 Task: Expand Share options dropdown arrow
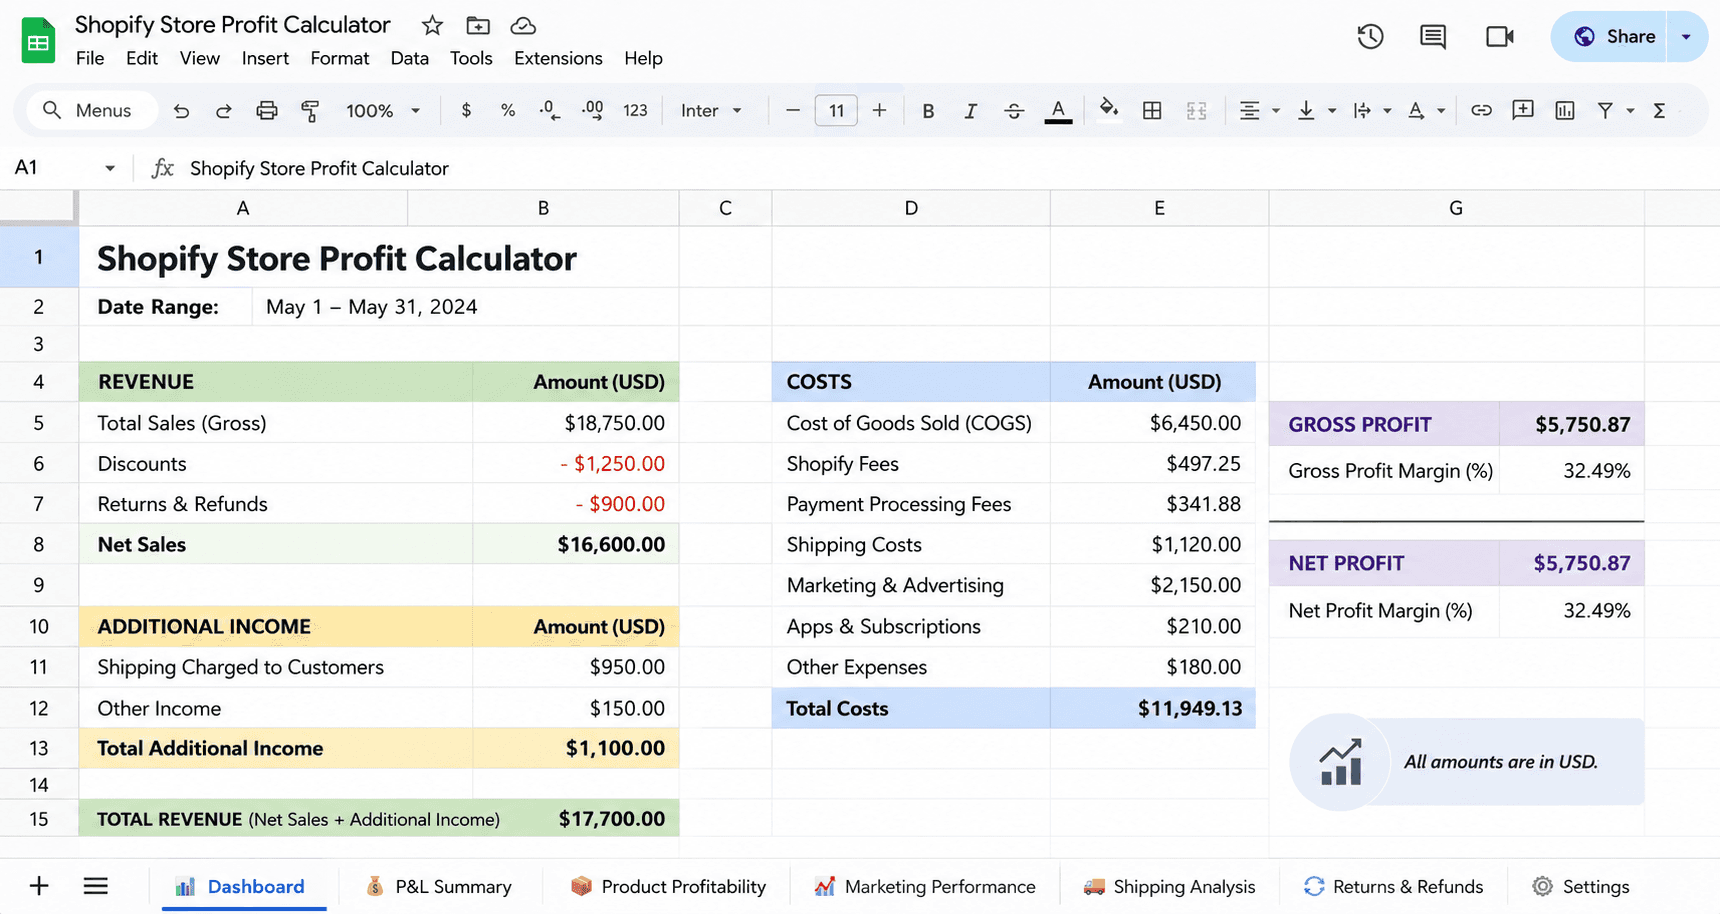[x=1687, y=37]
